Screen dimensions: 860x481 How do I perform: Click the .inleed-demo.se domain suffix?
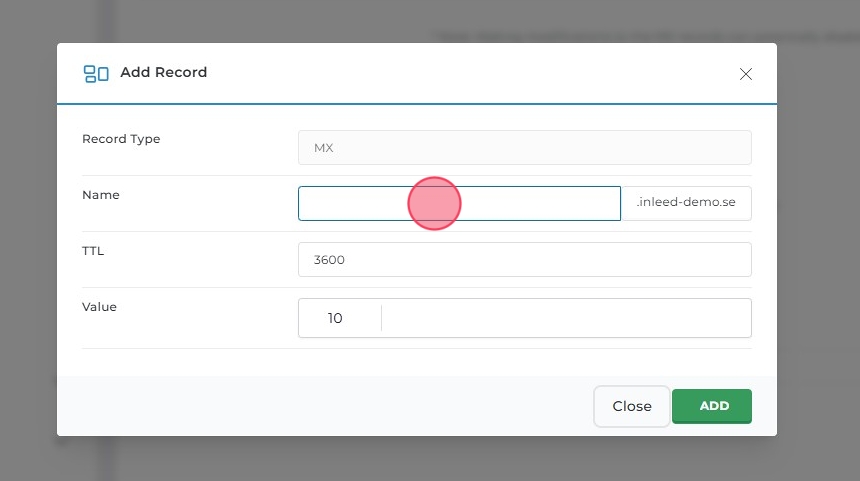(686, 203)
